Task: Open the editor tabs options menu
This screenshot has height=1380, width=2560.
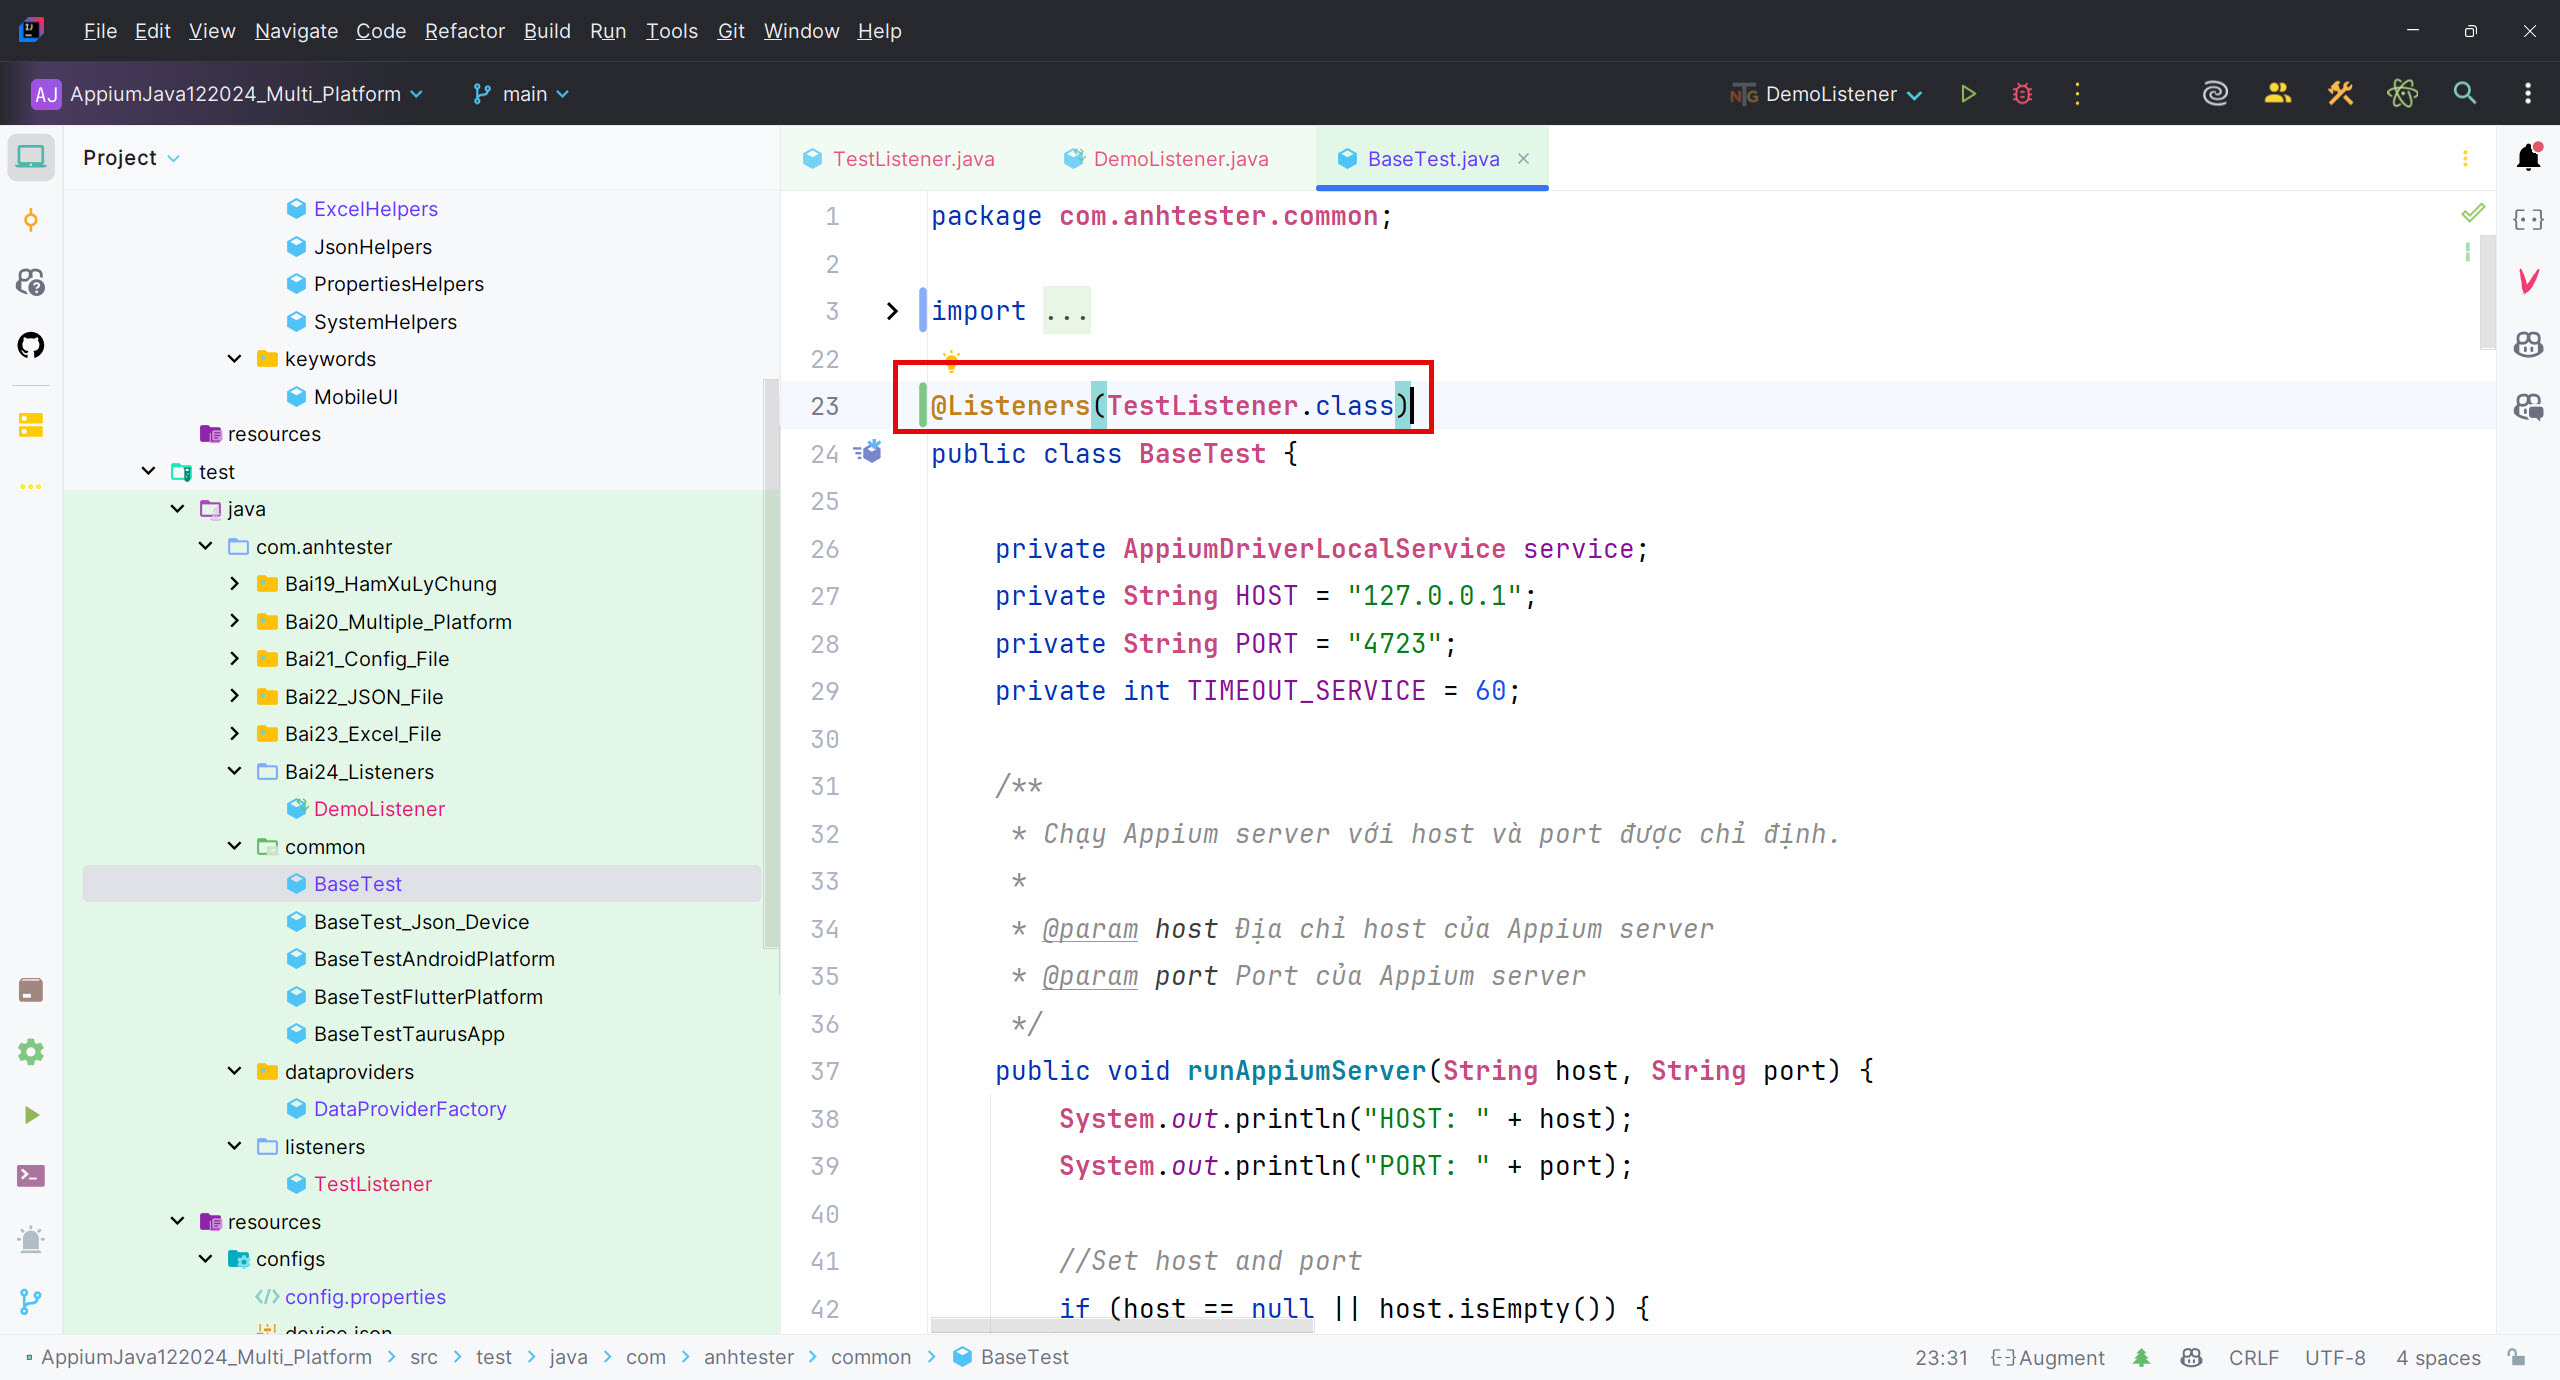Action: tap(2465, 159)
